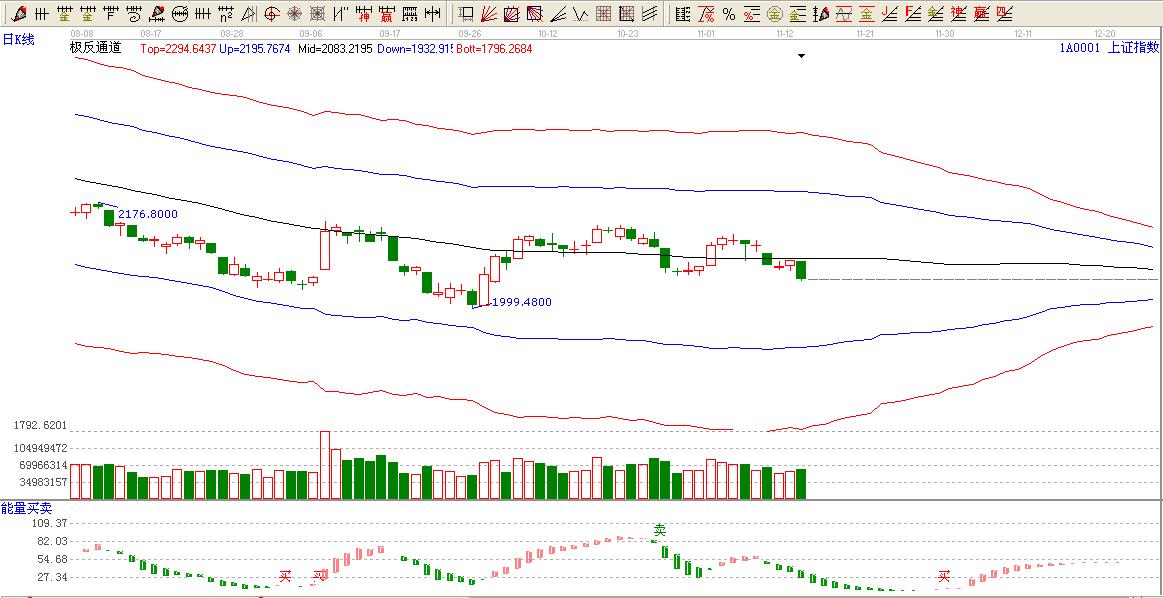Pick the horizontal measure arrows icon

[x=432, y=14]
